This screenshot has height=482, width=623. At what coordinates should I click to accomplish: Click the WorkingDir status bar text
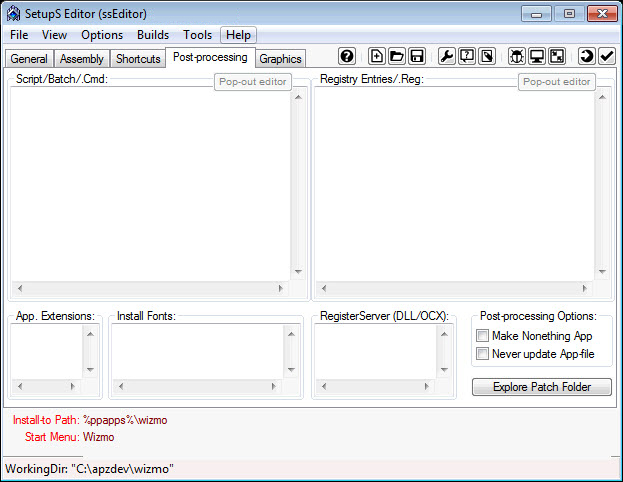(x=89, y=469)
